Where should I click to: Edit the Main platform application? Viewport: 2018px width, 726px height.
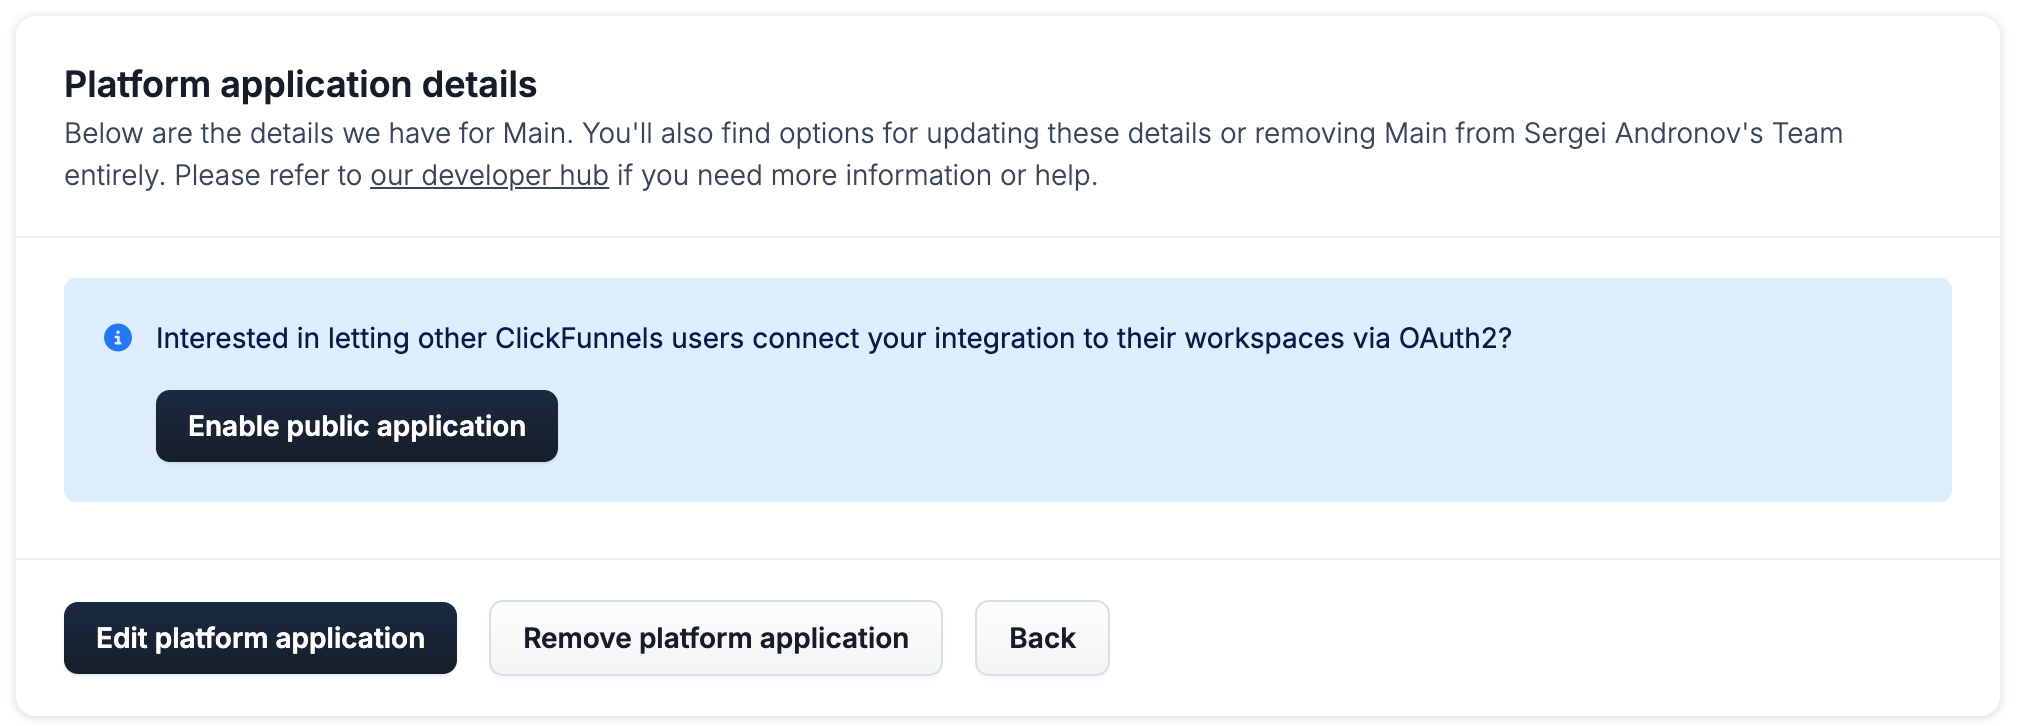[260, 638]
